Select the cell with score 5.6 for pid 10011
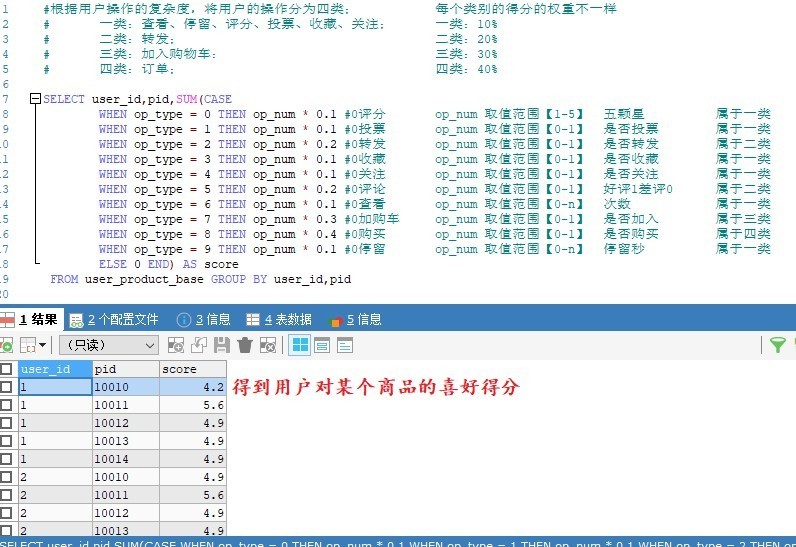 [193, 405]
